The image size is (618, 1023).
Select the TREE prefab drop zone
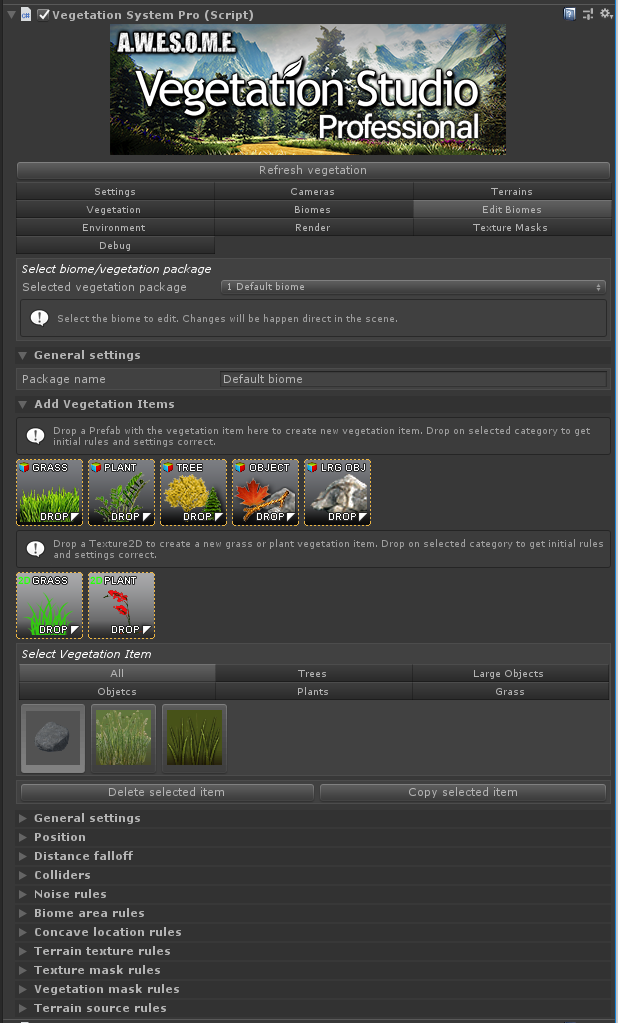[x=193, y=493]
